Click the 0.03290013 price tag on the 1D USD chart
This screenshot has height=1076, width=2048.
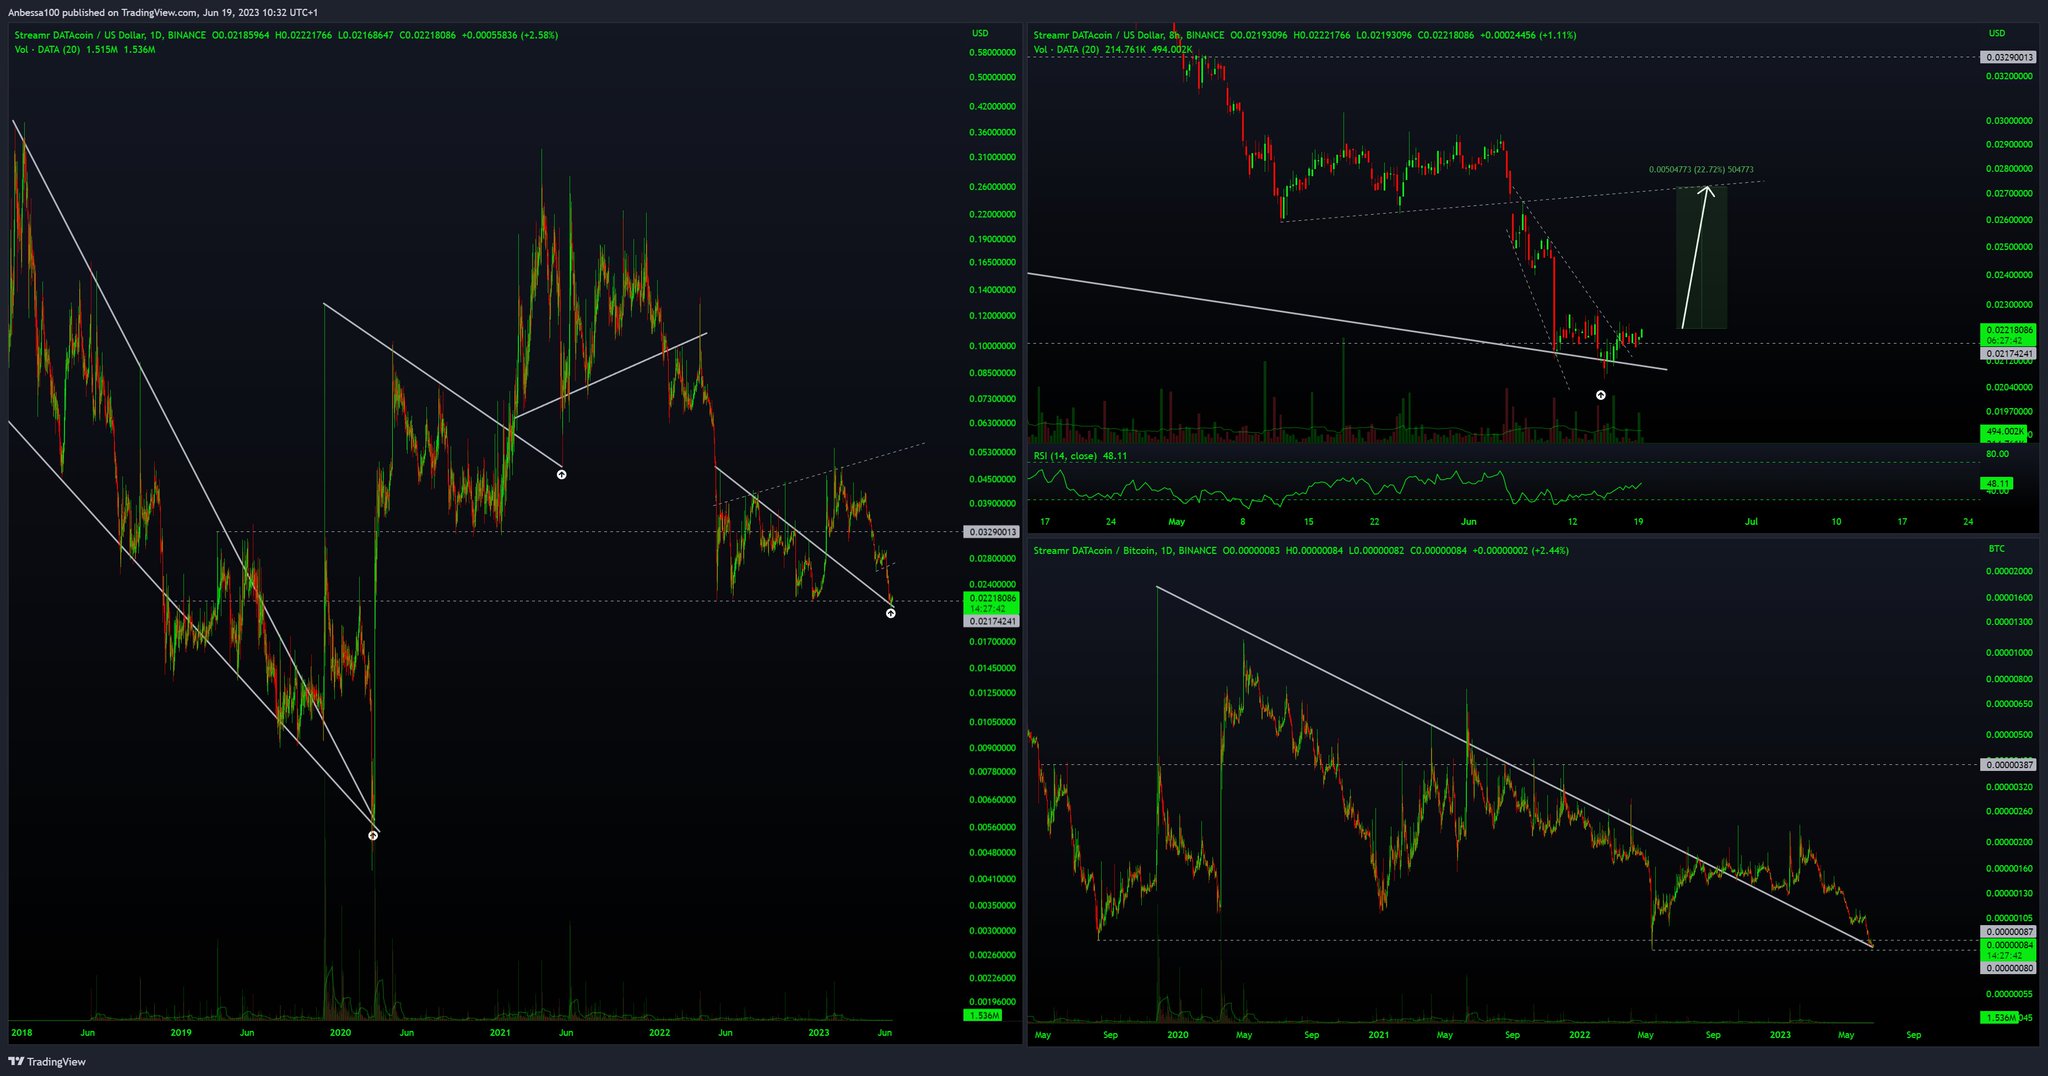pyautogui.click(x=991, y=532)
